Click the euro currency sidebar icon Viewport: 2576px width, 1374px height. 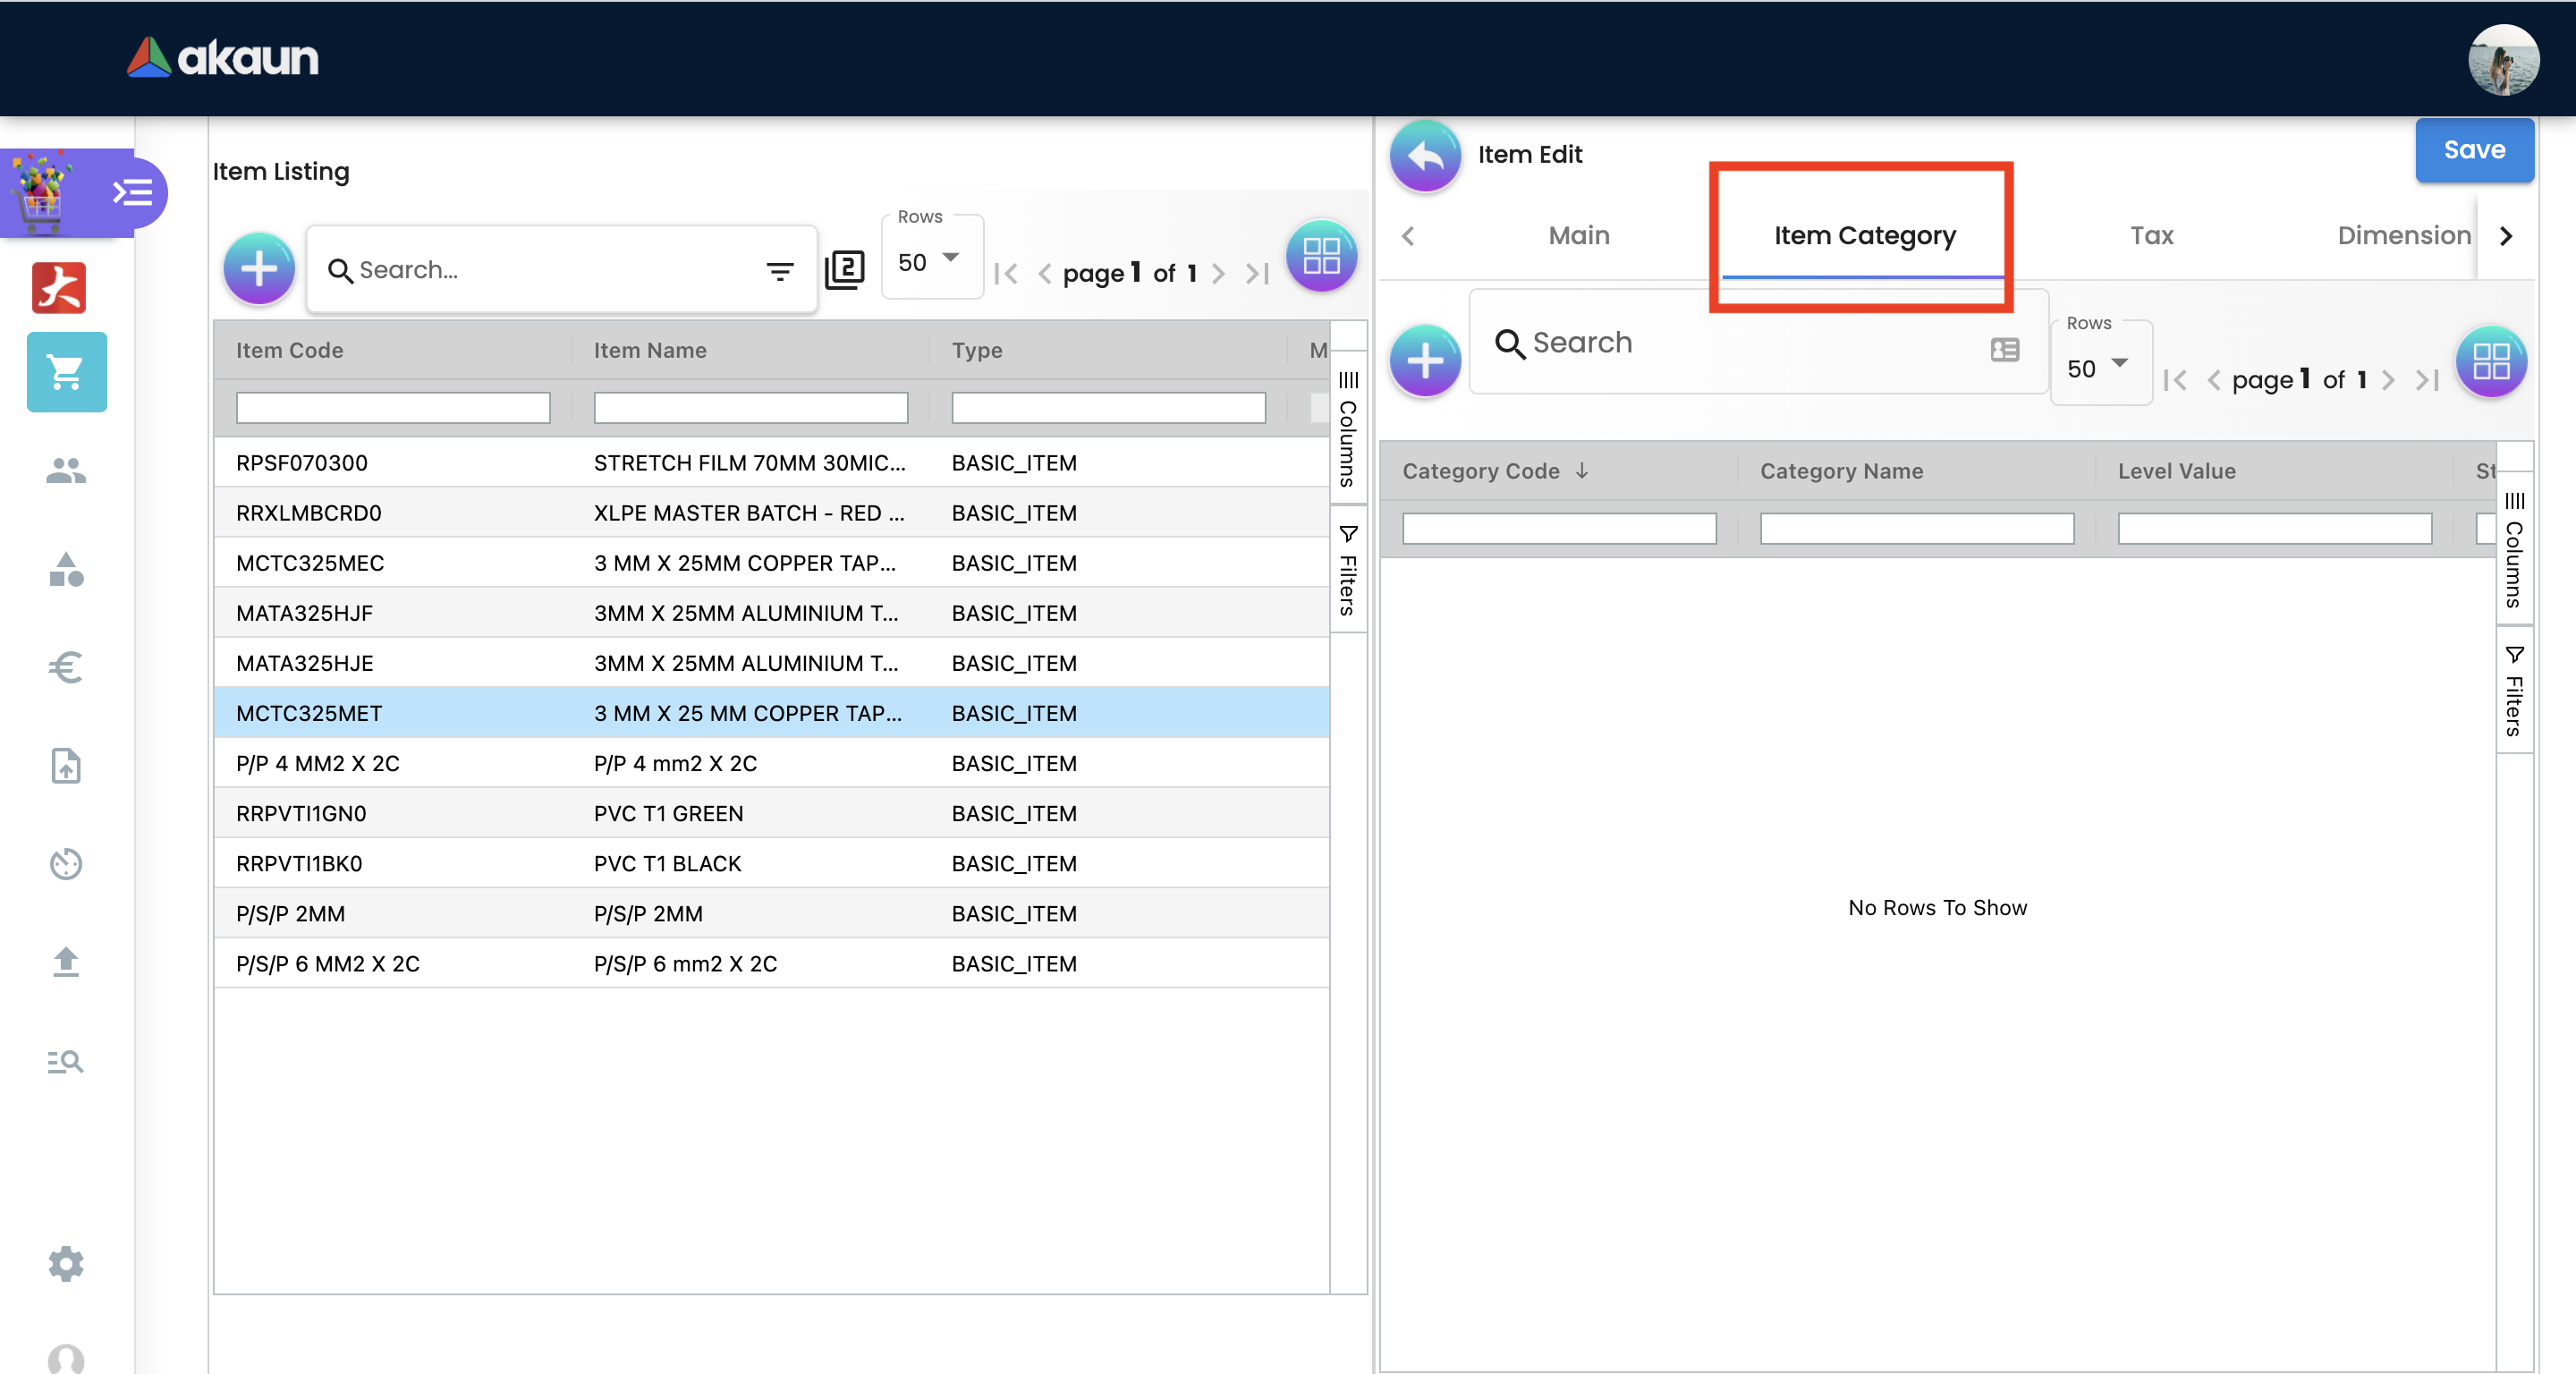pyautogui.click(x=66, y=667)
